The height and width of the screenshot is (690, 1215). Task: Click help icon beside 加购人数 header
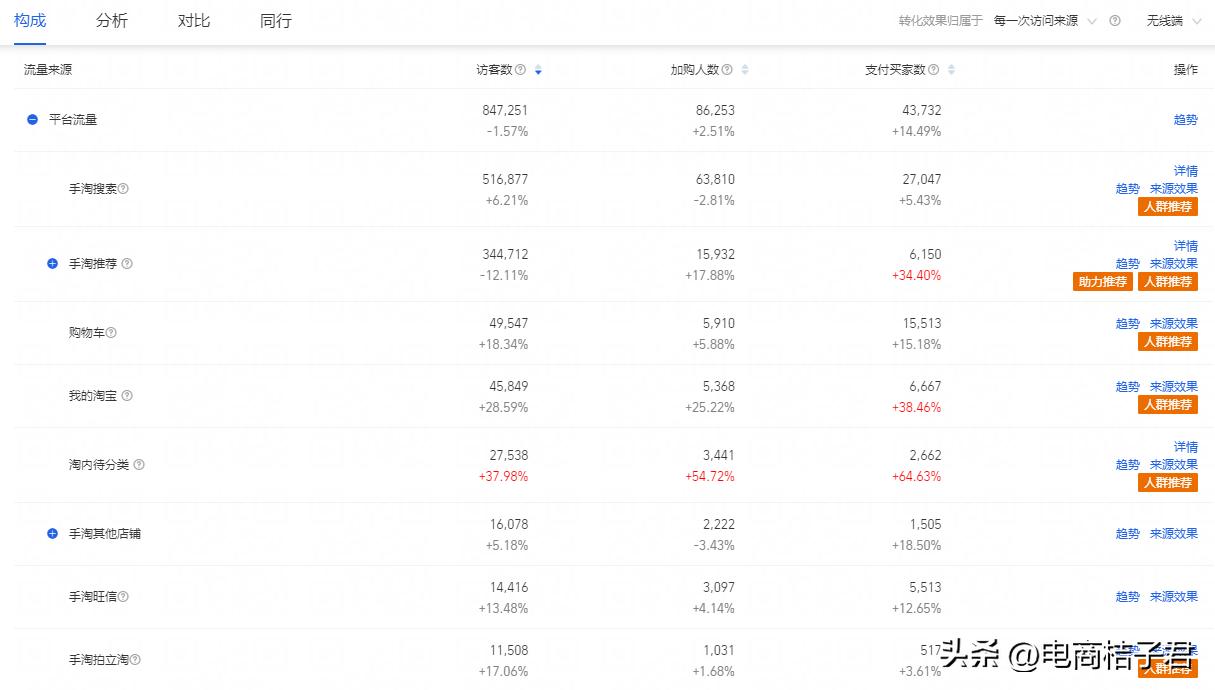point(727,70)
